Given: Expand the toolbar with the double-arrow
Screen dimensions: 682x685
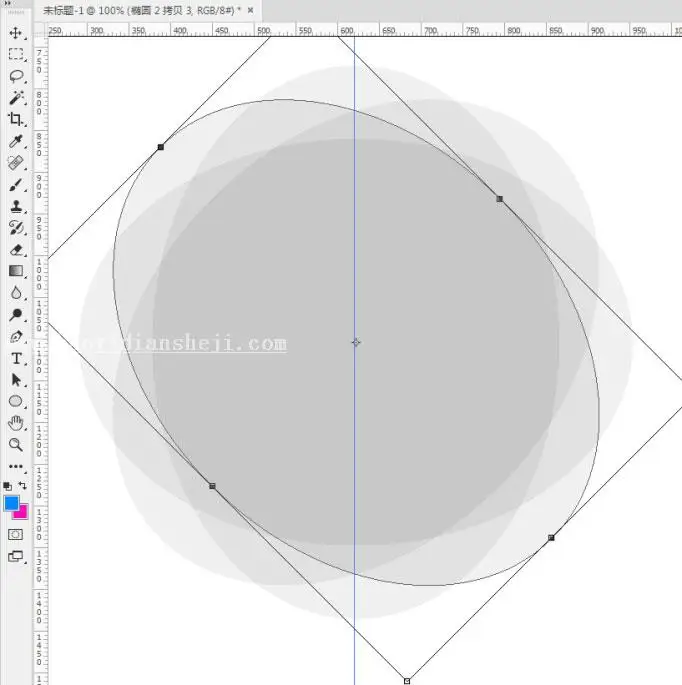Looking at the screenshot, I should point(7,3).
